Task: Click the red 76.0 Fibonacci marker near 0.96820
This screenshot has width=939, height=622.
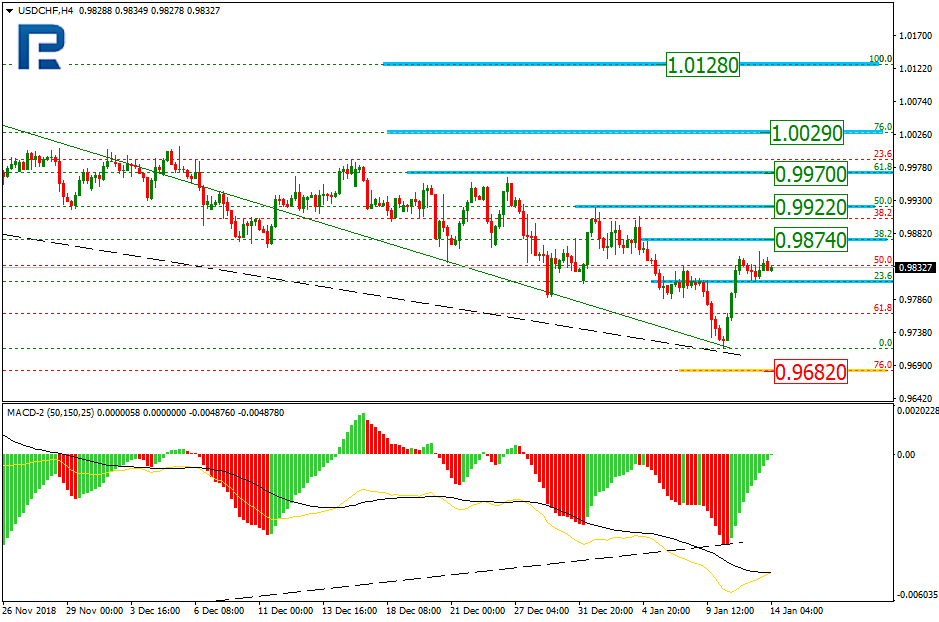Action: 882,365
